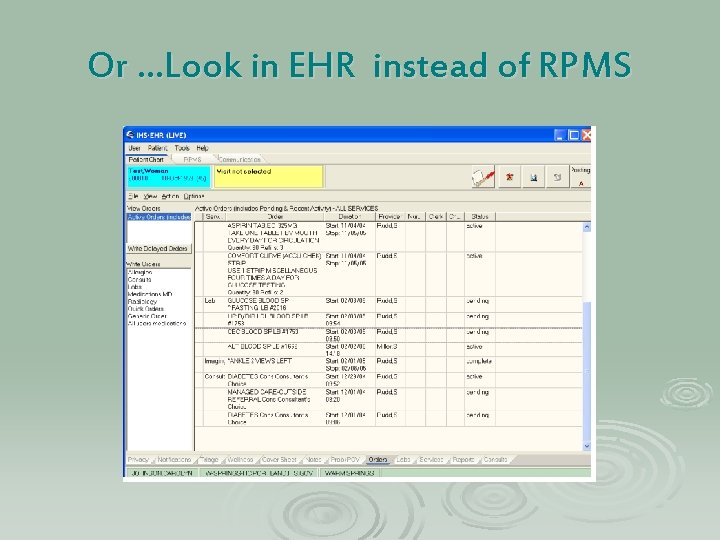Select the GLUCOSE BLOOD SP lab order

tap(388, 304)
